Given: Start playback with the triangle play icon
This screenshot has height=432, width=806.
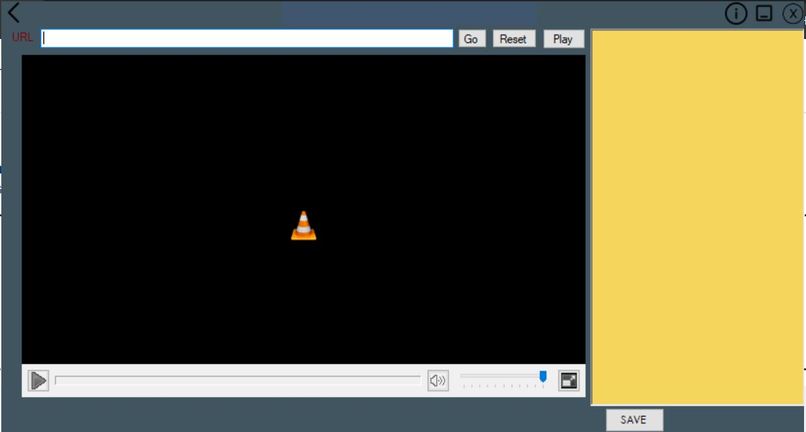Looking at the screenshot, I should pyautogui.click(x=38, y=381).
